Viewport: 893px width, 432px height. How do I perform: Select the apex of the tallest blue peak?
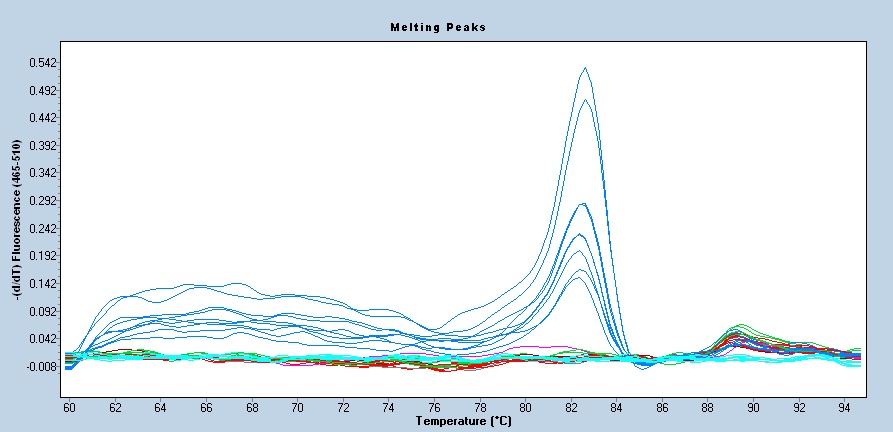tap(584, 68)
